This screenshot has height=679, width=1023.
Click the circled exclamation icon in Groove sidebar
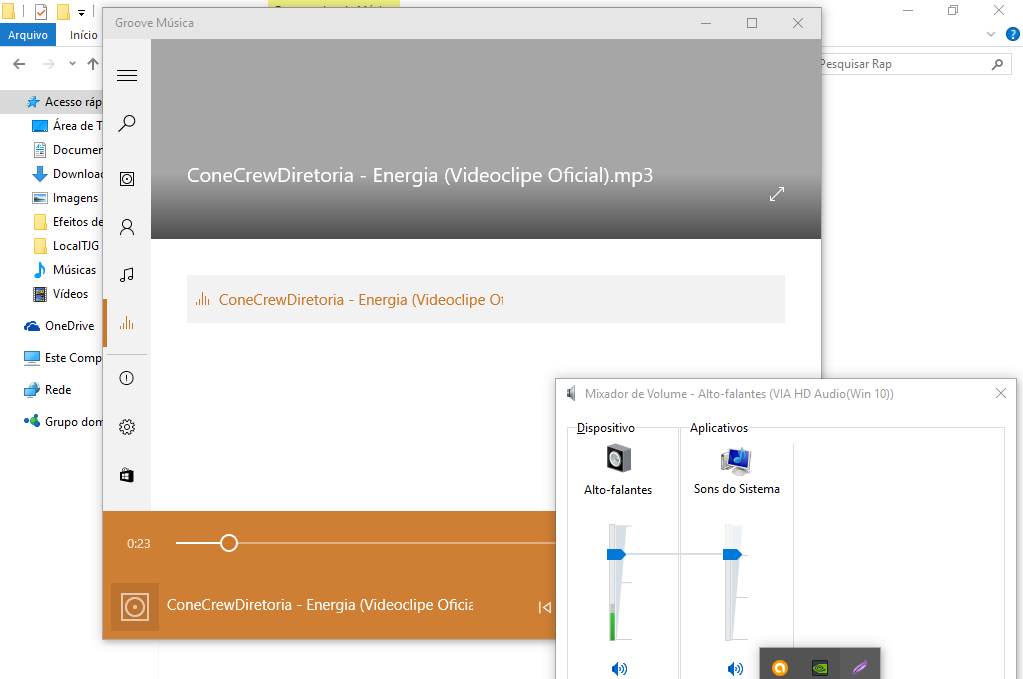[127, 378]
